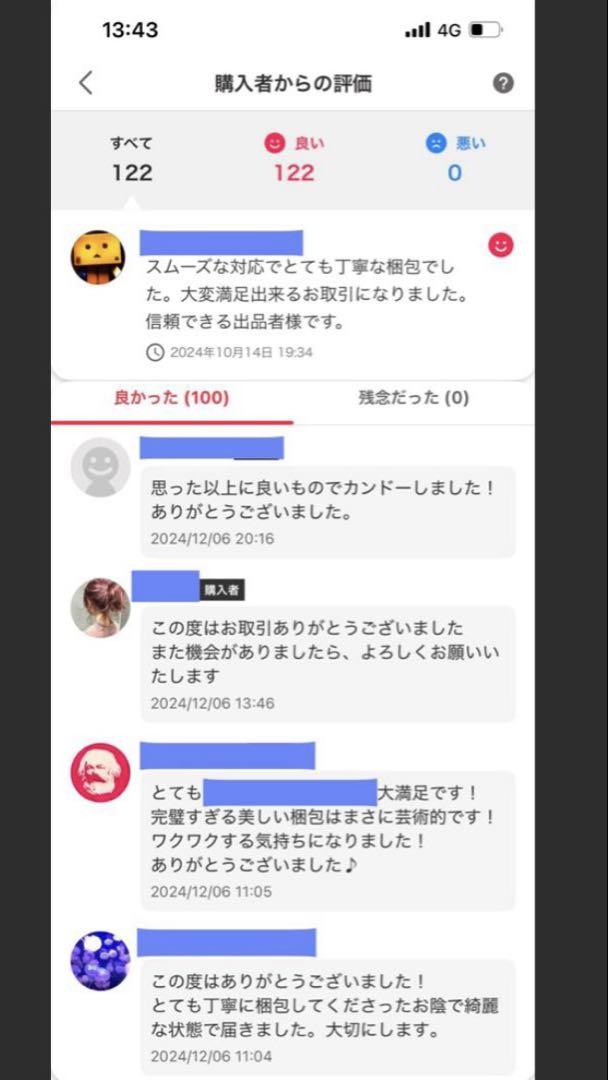
Task: Tap the red smiley 良い icon
Action: [x=275, y=143]
